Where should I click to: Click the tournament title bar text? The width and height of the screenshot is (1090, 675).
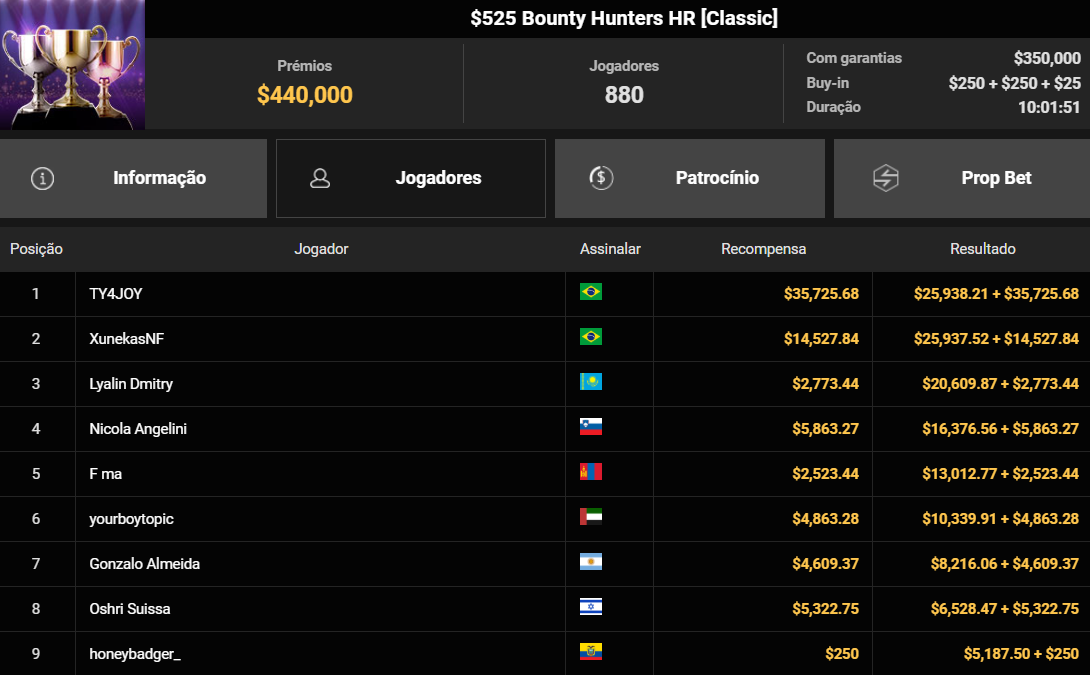click(x=622, y=17)
